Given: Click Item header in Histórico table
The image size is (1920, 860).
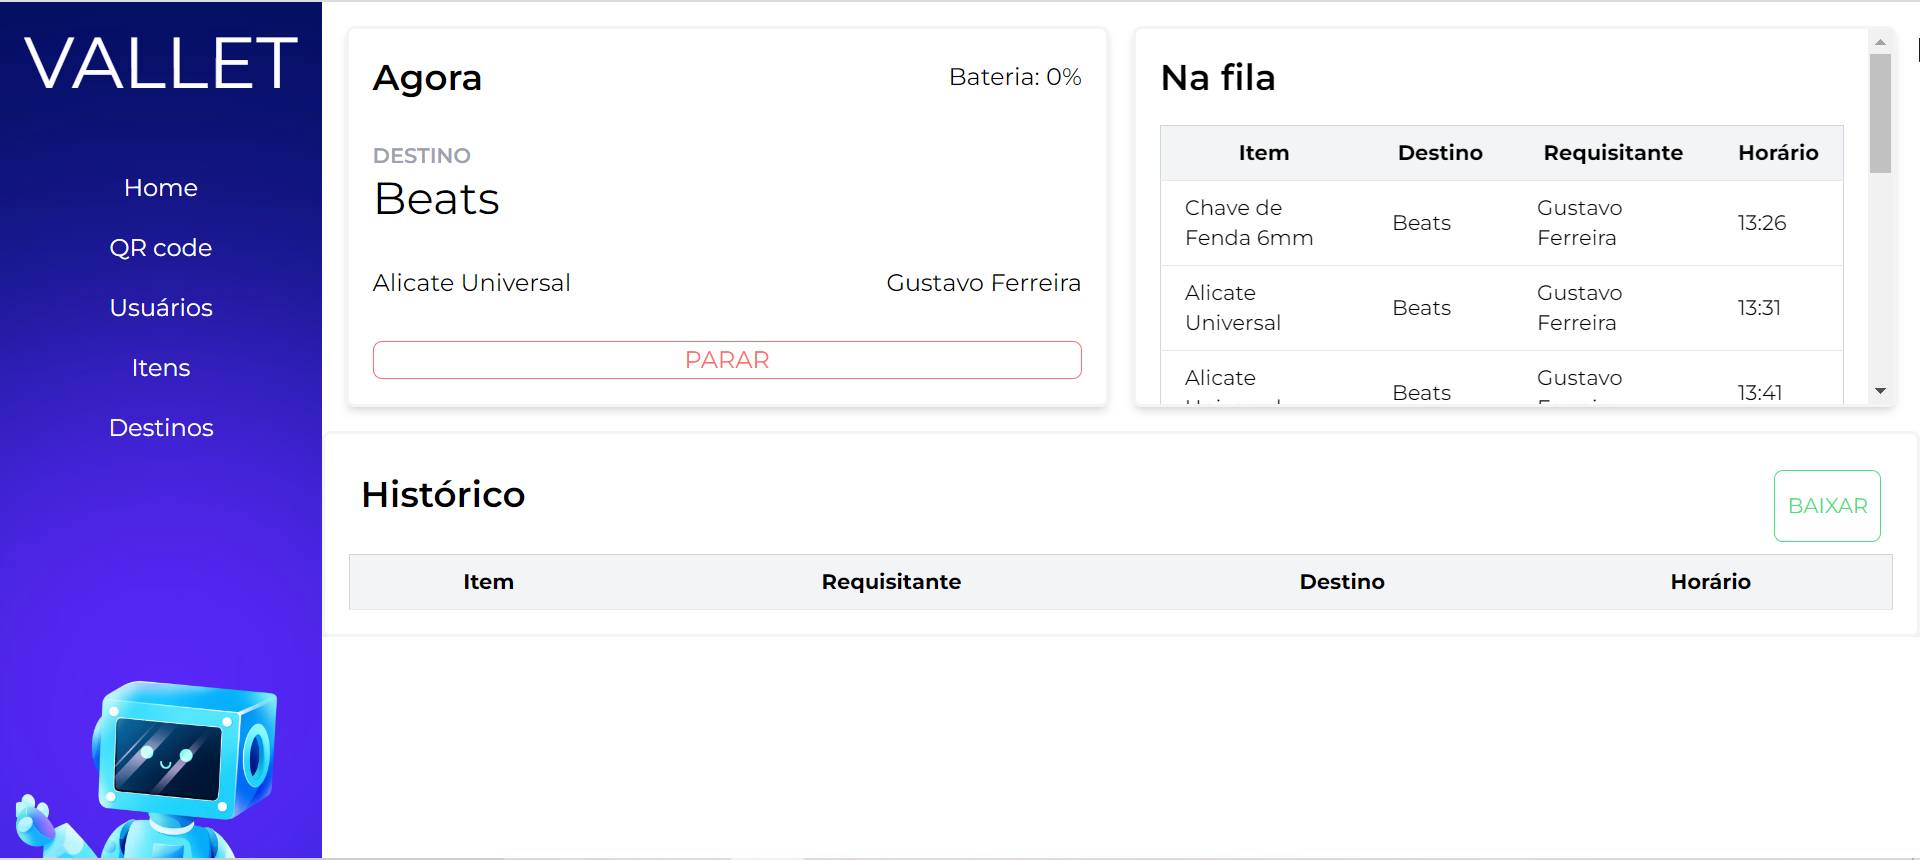Looking at the screenshot, I should coord(488,582).
